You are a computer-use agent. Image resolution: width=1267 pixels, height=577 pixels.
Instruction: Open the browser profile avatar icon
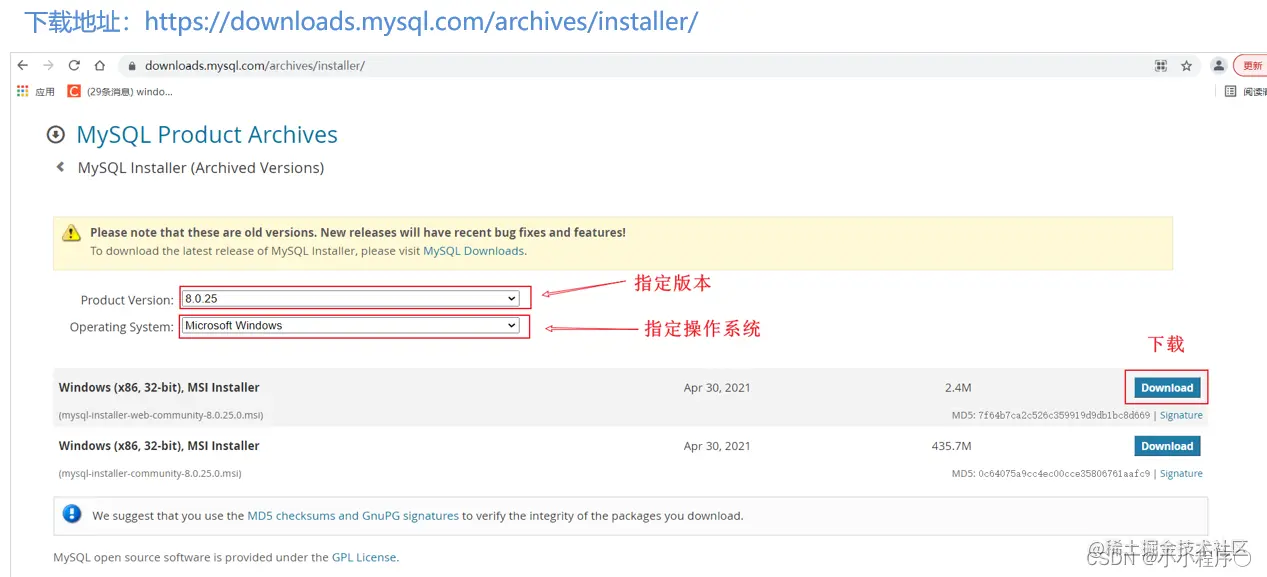click(x=1218, y=65)
